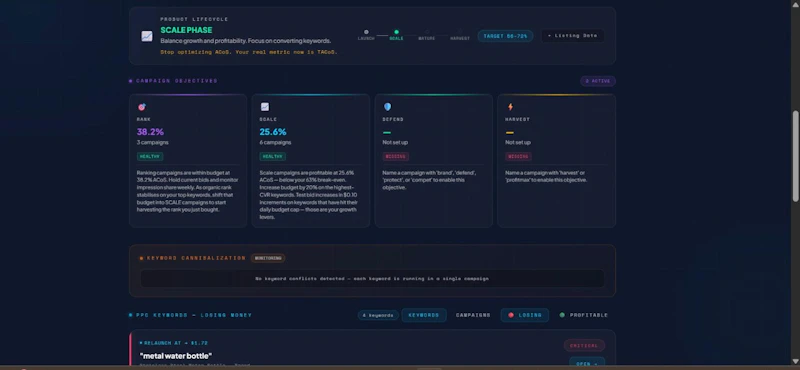Click the PPC Keywords Losing Money heading
Viewport: 800px width, 370px height.
coord(194,315)
